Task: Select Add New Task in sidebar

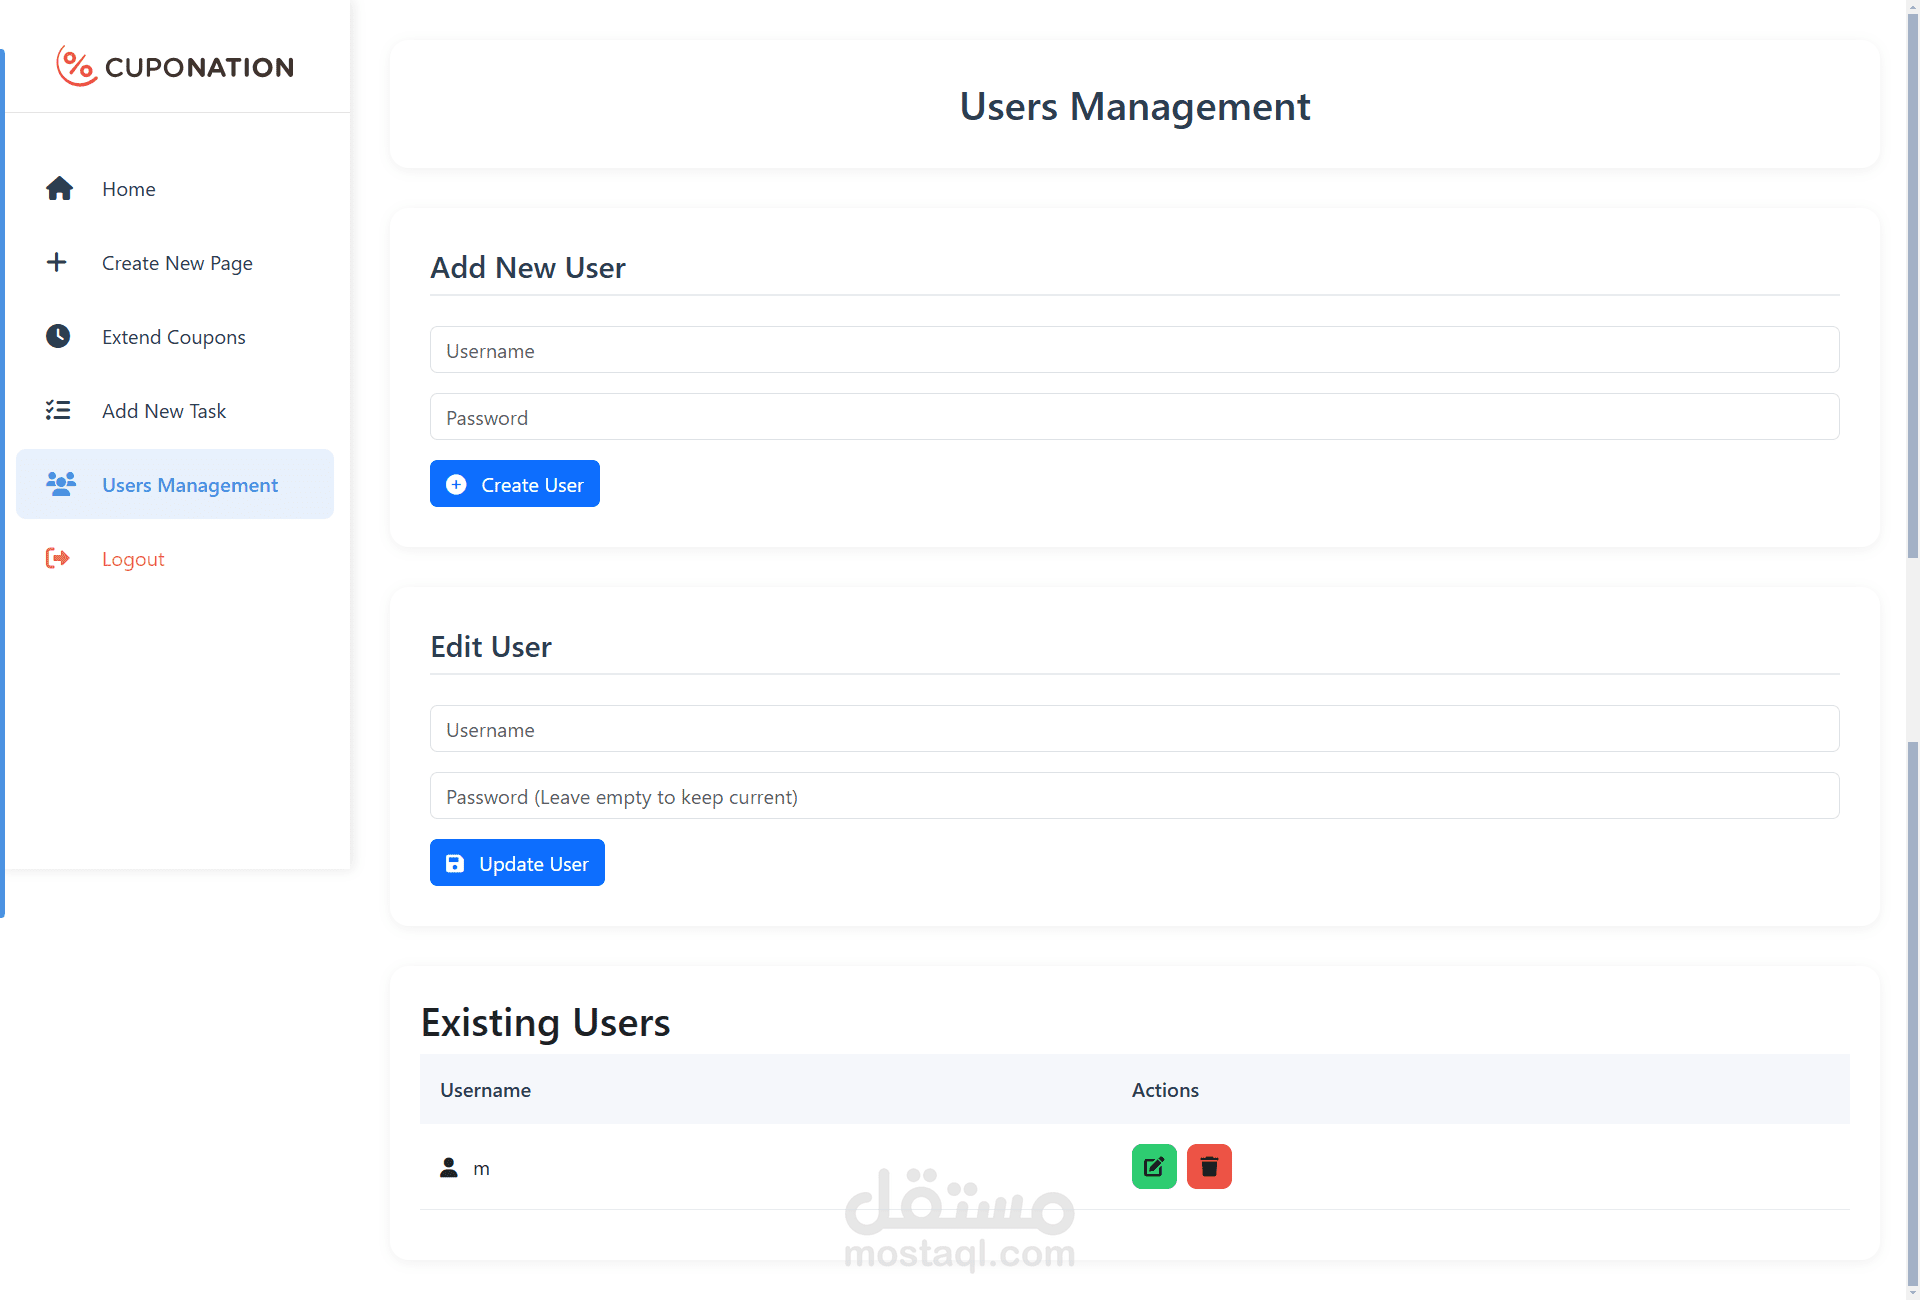Action: coord(164,411)
